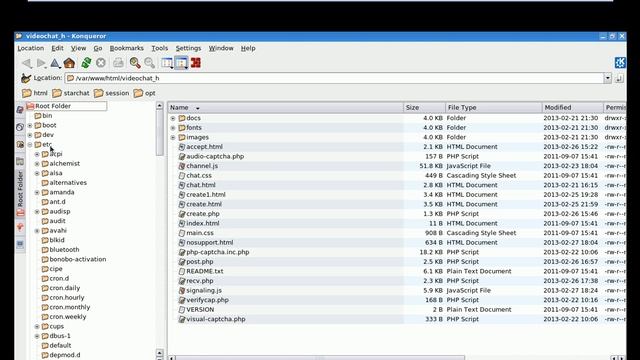Viewport: 640px width, 360px height.
Task: Clear the Location bar with broom icon
Action: [x=26, y=78]
